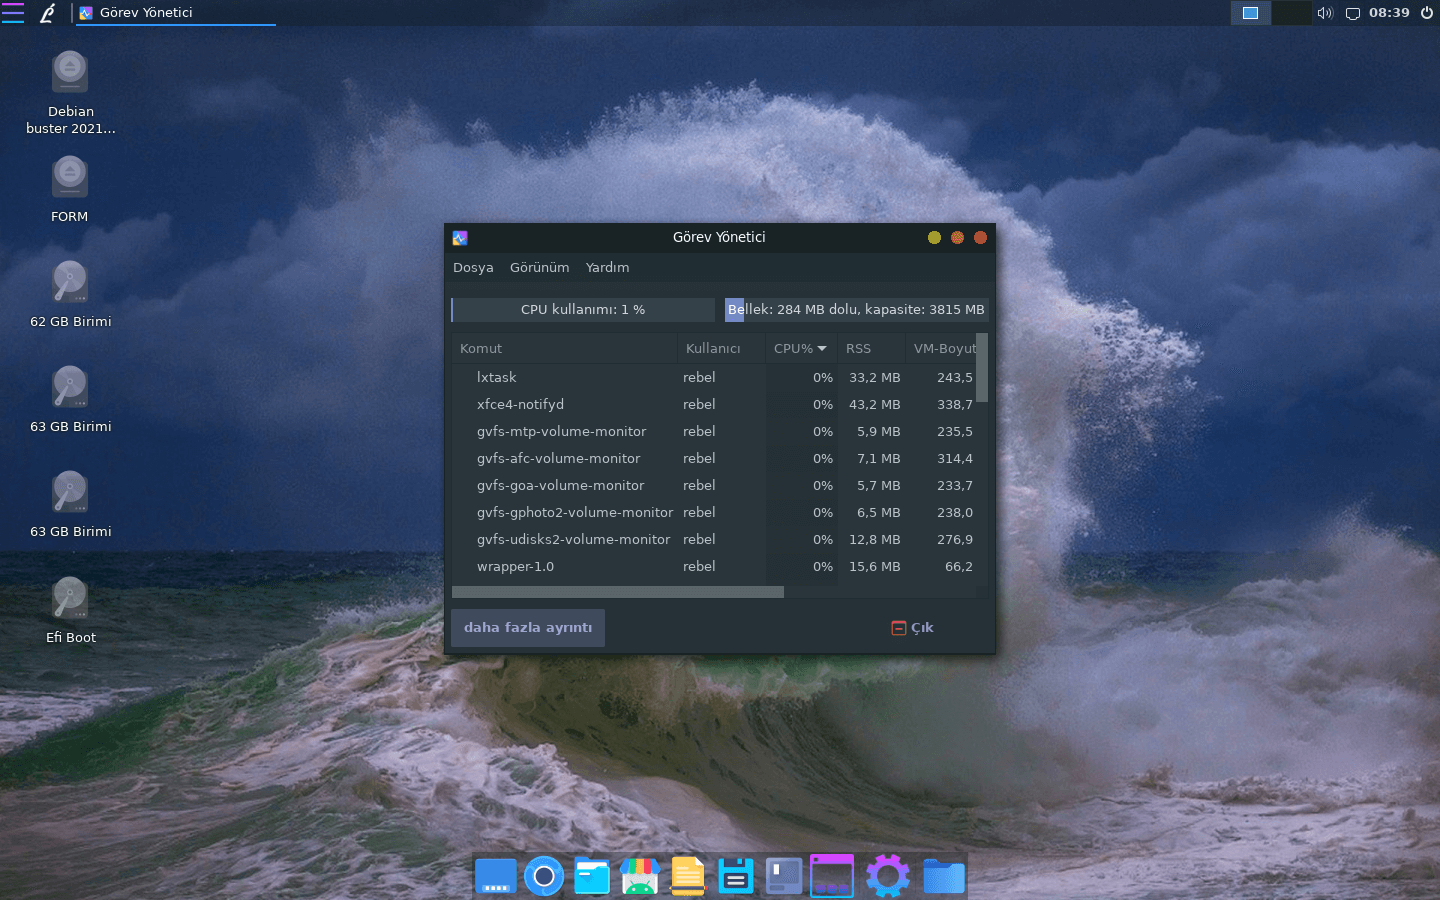This screenshot has width=1440, height=900.
Task: Click the Bellek memory usage bar
Action: (856, 310)
